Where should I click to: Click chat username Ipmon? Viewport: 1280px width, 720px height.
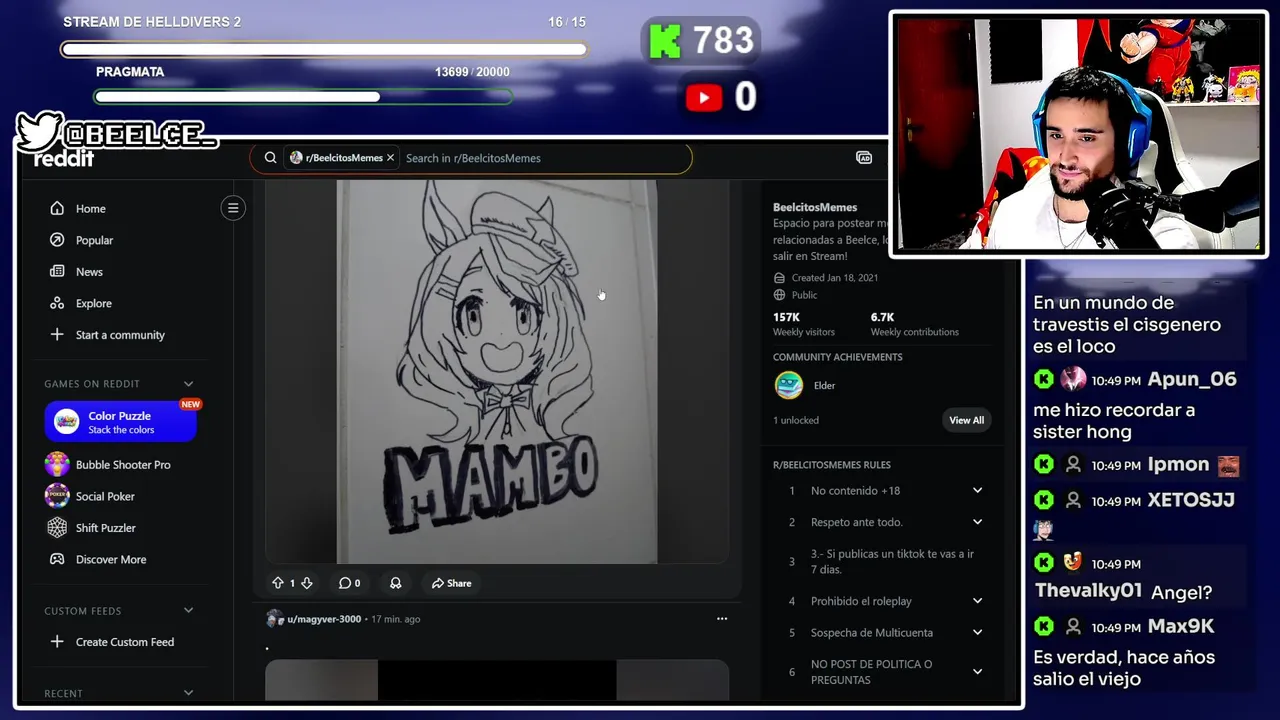[x=1178, y=465]
